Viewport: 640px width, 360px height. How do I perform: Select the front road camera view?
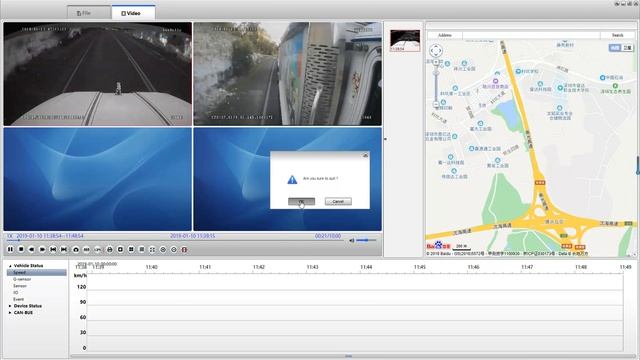click(x=98, y=74)
